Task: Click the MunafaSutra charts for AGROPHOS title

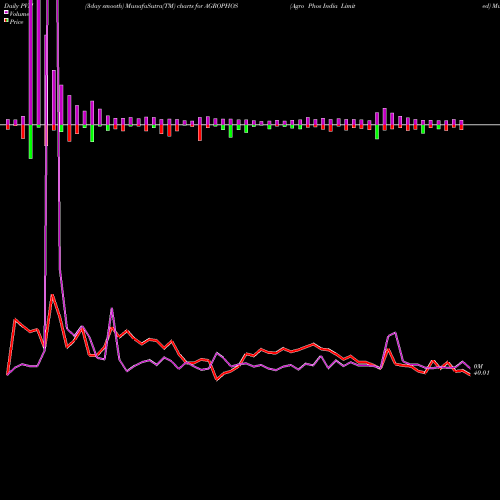Action: point(161,6)
